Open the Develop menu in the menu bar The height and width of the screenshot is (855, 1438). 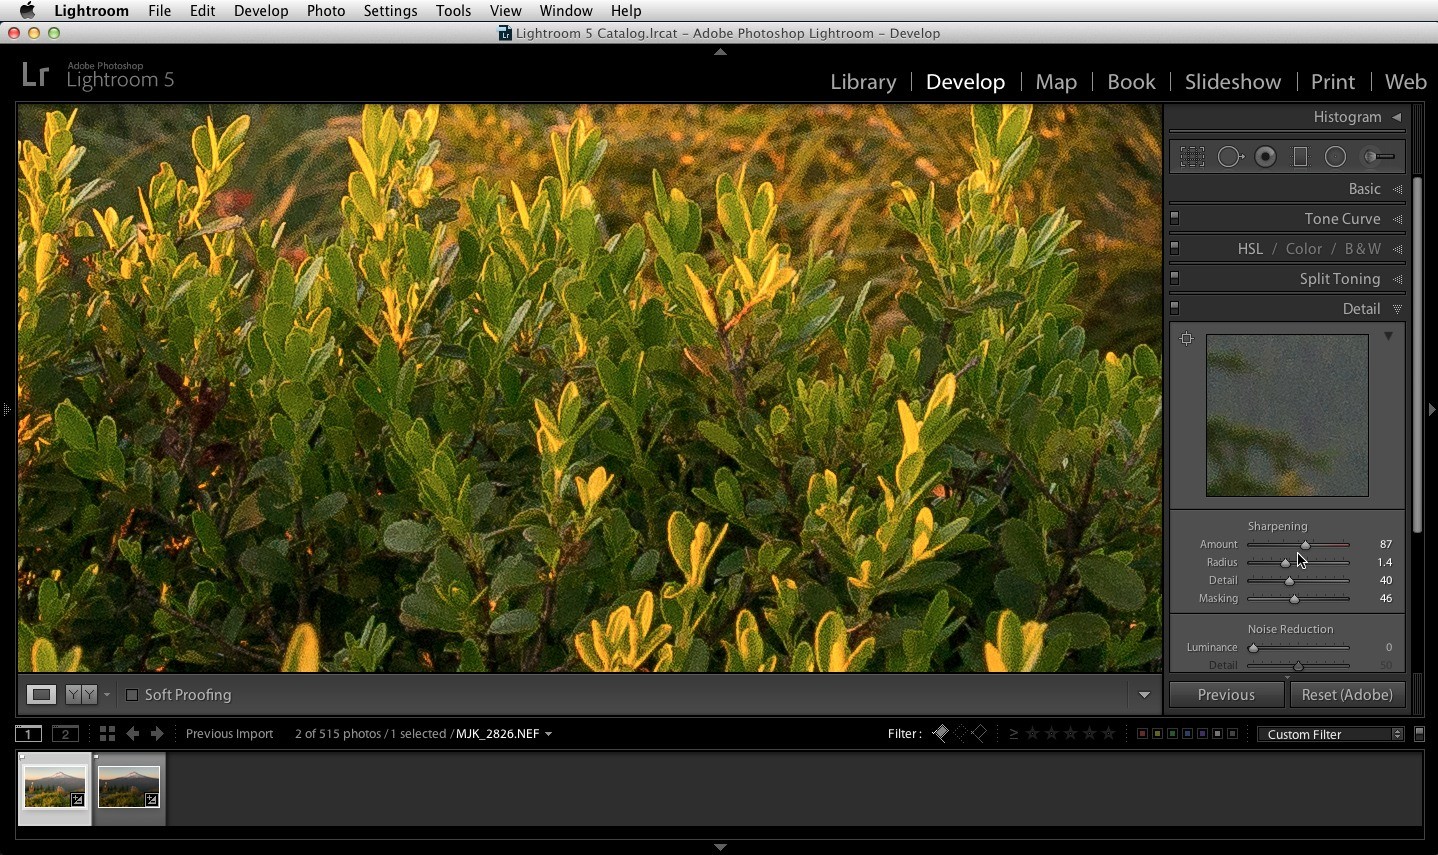point(261,11)
